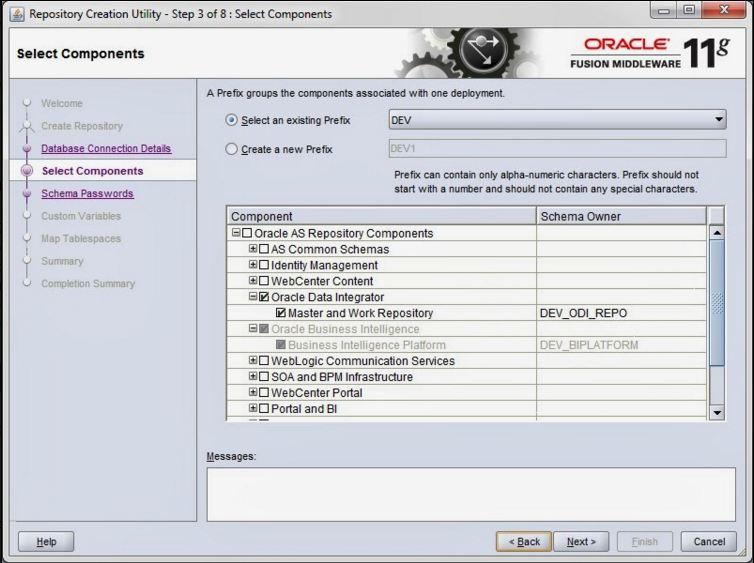Uncheck the Oracle Data Integrator checkbox
Viewport: 754px width, 563px height.
pos(264,297)
